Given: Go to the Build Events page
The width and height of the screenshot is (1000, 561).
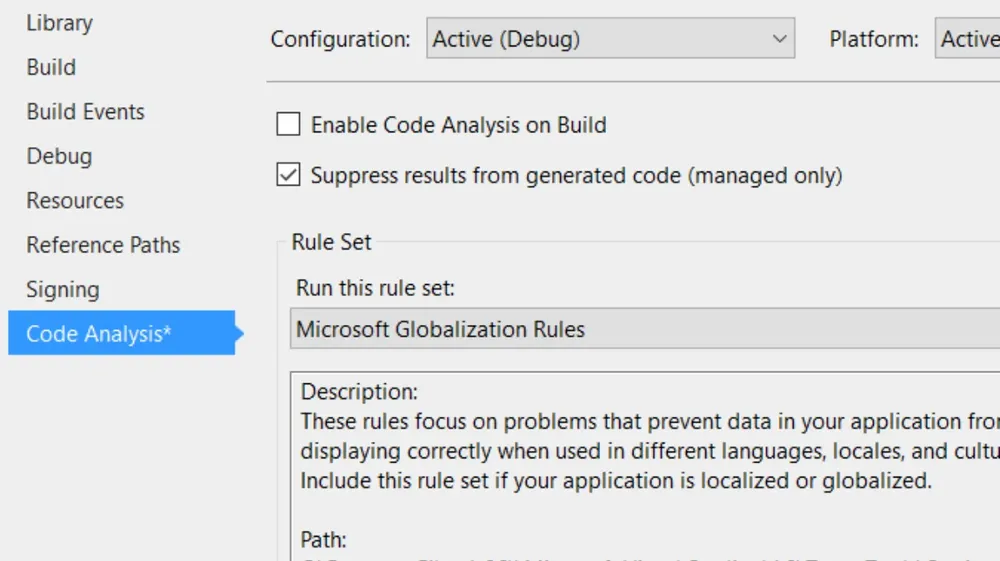Looking at the screenshot, I should pos(85,112).
